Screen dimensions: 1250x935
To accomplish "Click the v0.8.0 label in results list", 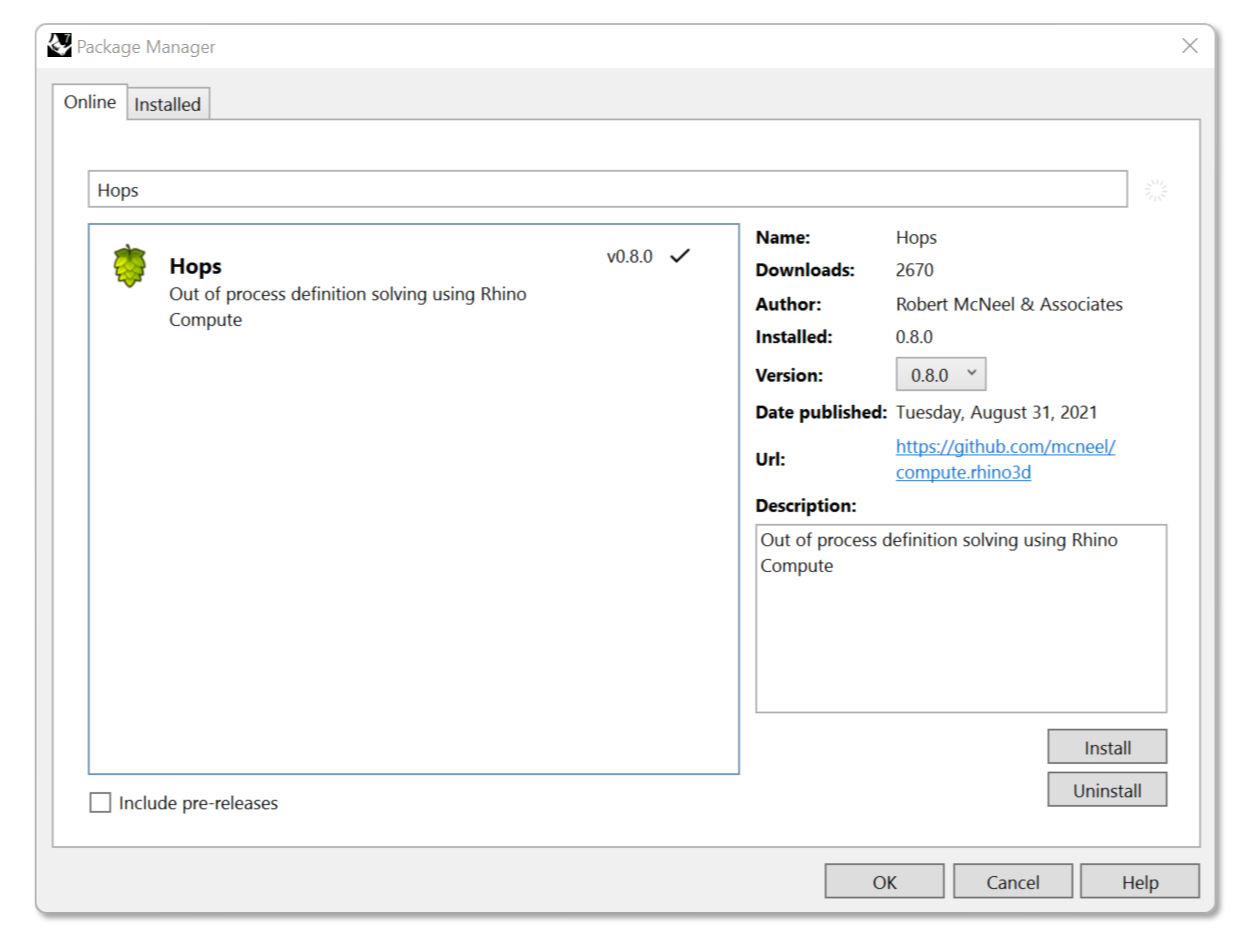I will click(x=629, y=257).
